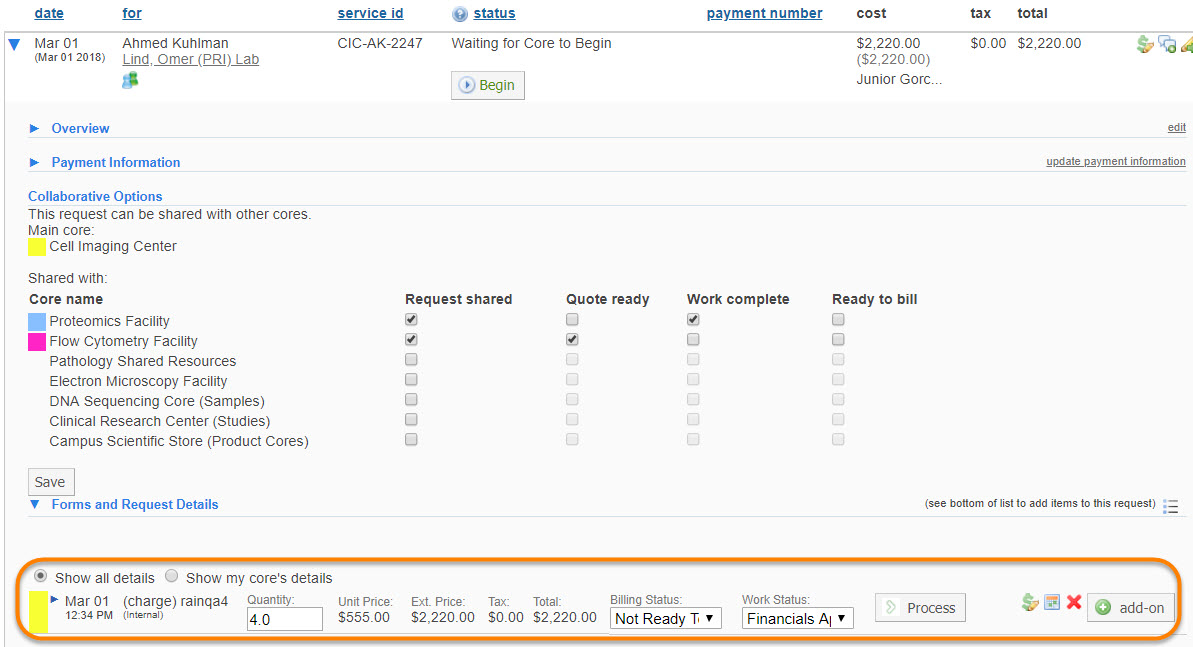Open the add comment speech bubbles icon
This screenshot has height=647, width=1193.
1167,44
